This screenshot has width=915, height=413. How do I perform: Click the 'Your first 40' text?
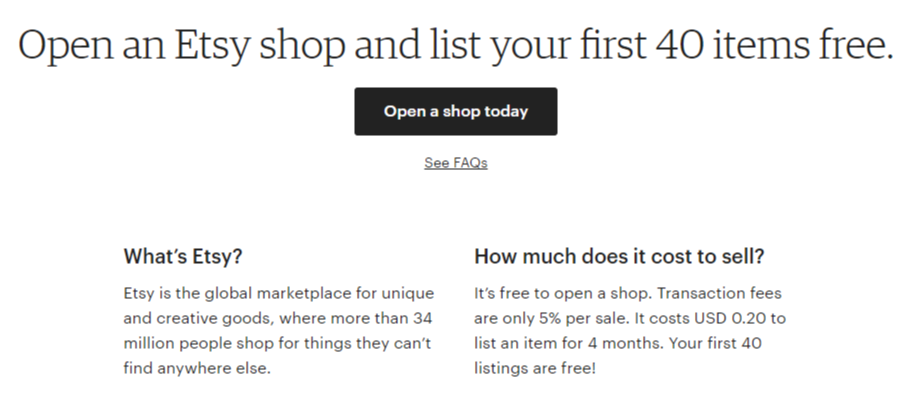(x=715, y=344)
